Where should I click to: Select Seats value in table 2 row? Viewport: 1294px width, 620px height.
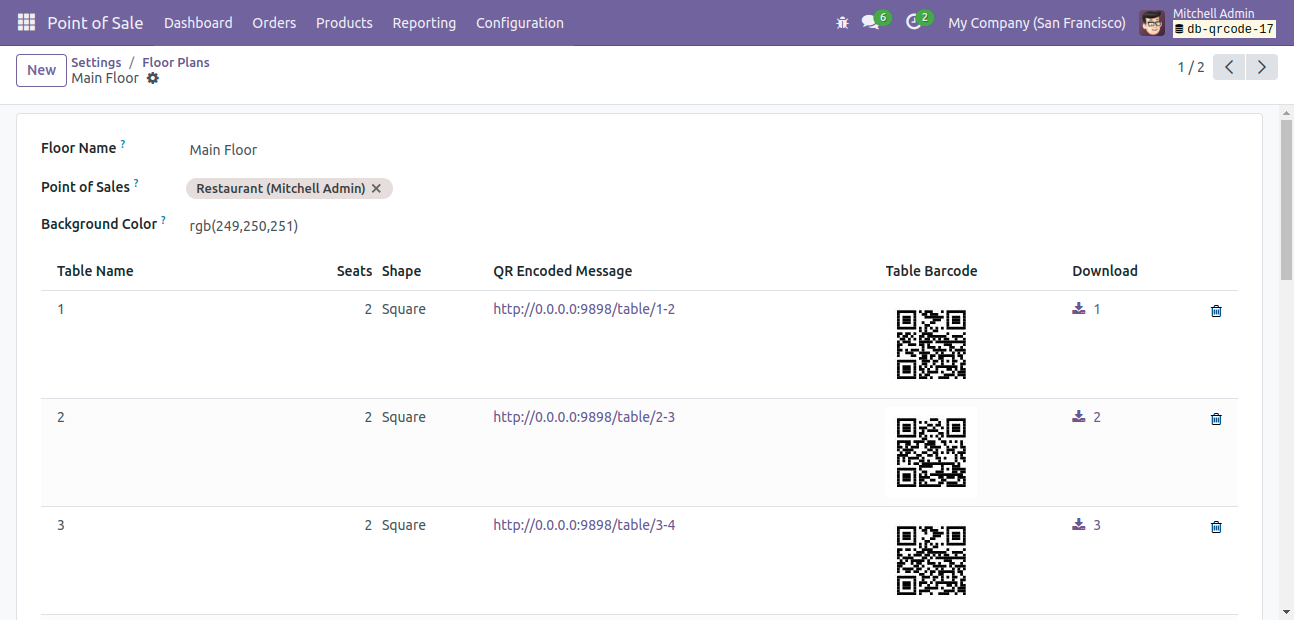[368, 417]
